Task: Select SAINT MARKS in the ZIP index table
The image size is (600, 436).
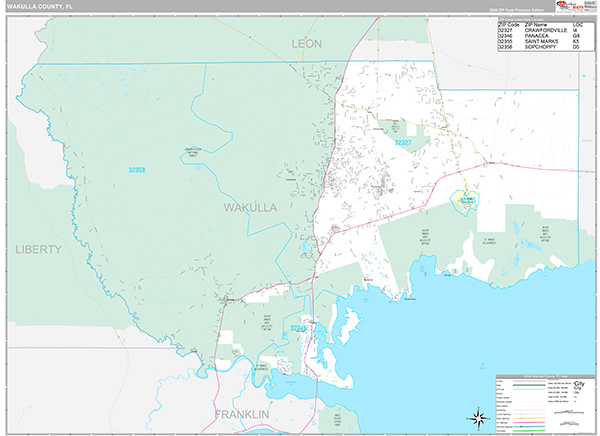Action: [x=541, y=41]
